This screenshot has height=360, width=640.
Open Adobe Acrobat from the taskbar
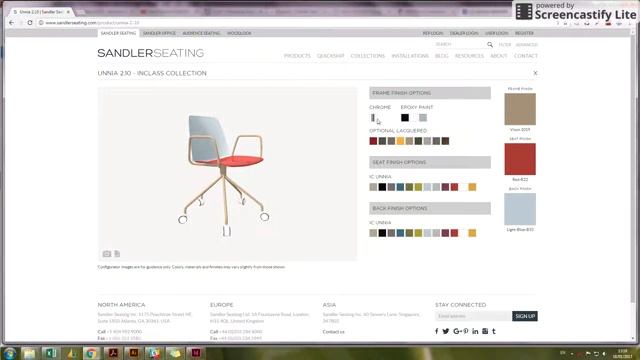[x=113, y=353]
